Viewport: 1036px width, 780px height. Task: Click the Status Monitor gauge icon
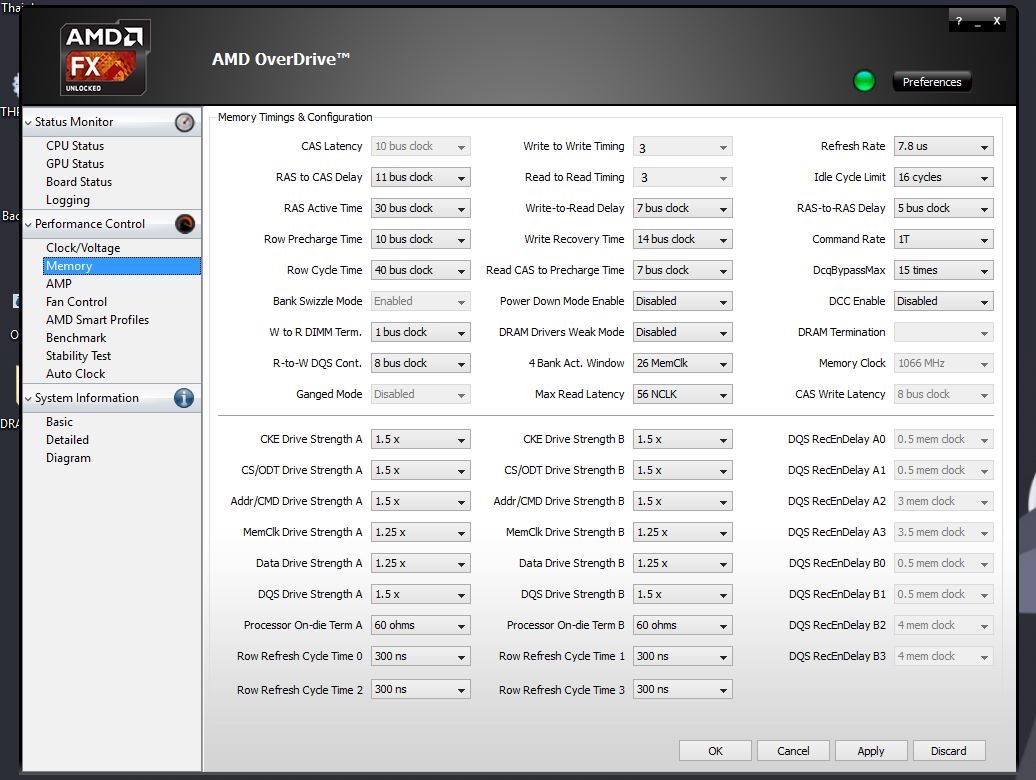[184, 122]
